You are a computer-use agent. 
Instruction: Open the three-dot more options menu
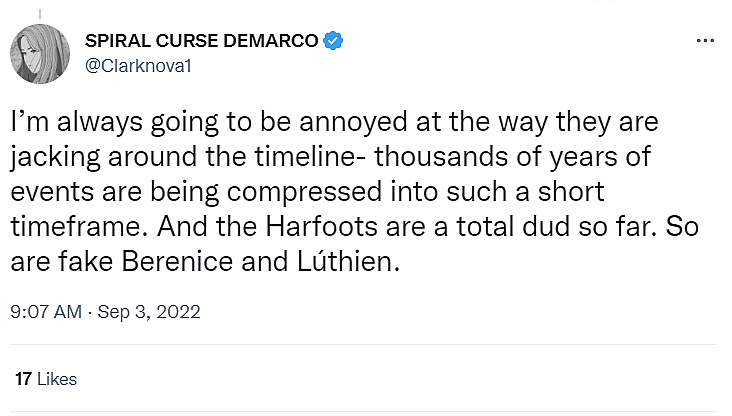coord(705,41)
